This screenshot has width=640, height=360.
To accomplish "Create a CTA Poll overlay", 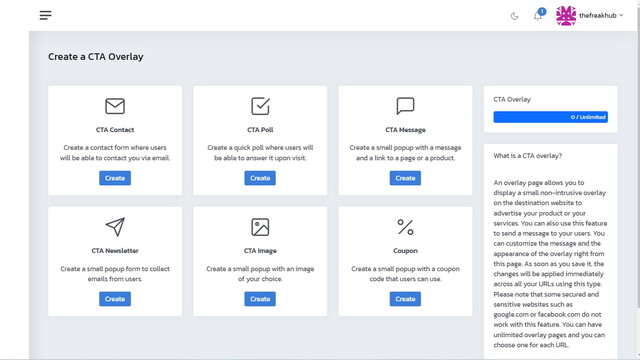I will (x=260, y=178).
